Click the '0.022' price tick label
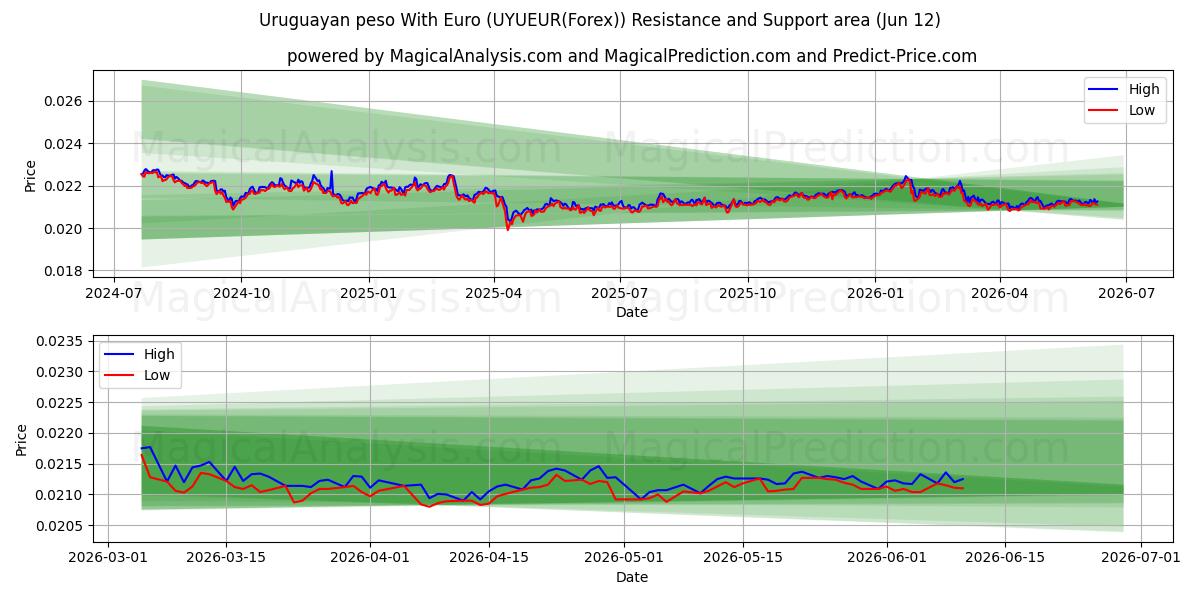1200x600 pixels. tap(64, 186)
